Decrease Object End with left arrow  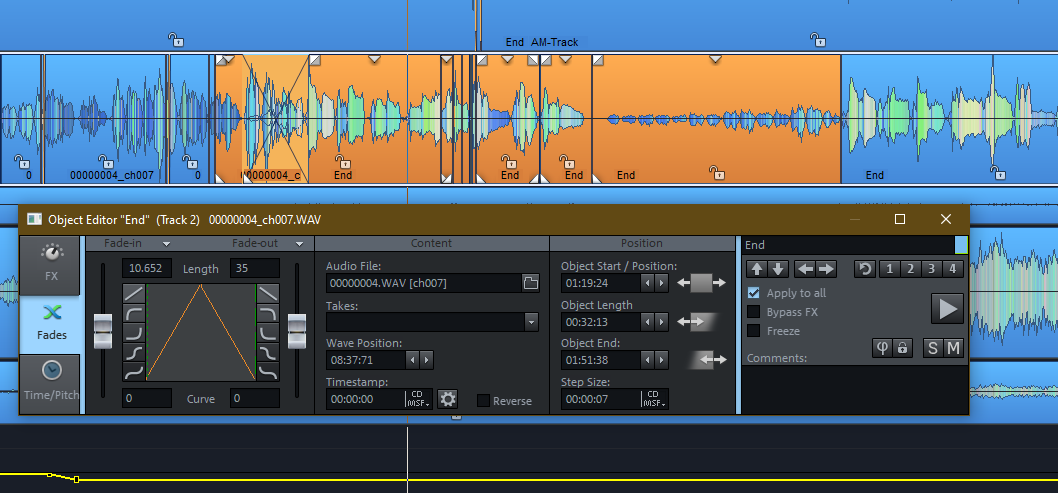click(648, 359)
